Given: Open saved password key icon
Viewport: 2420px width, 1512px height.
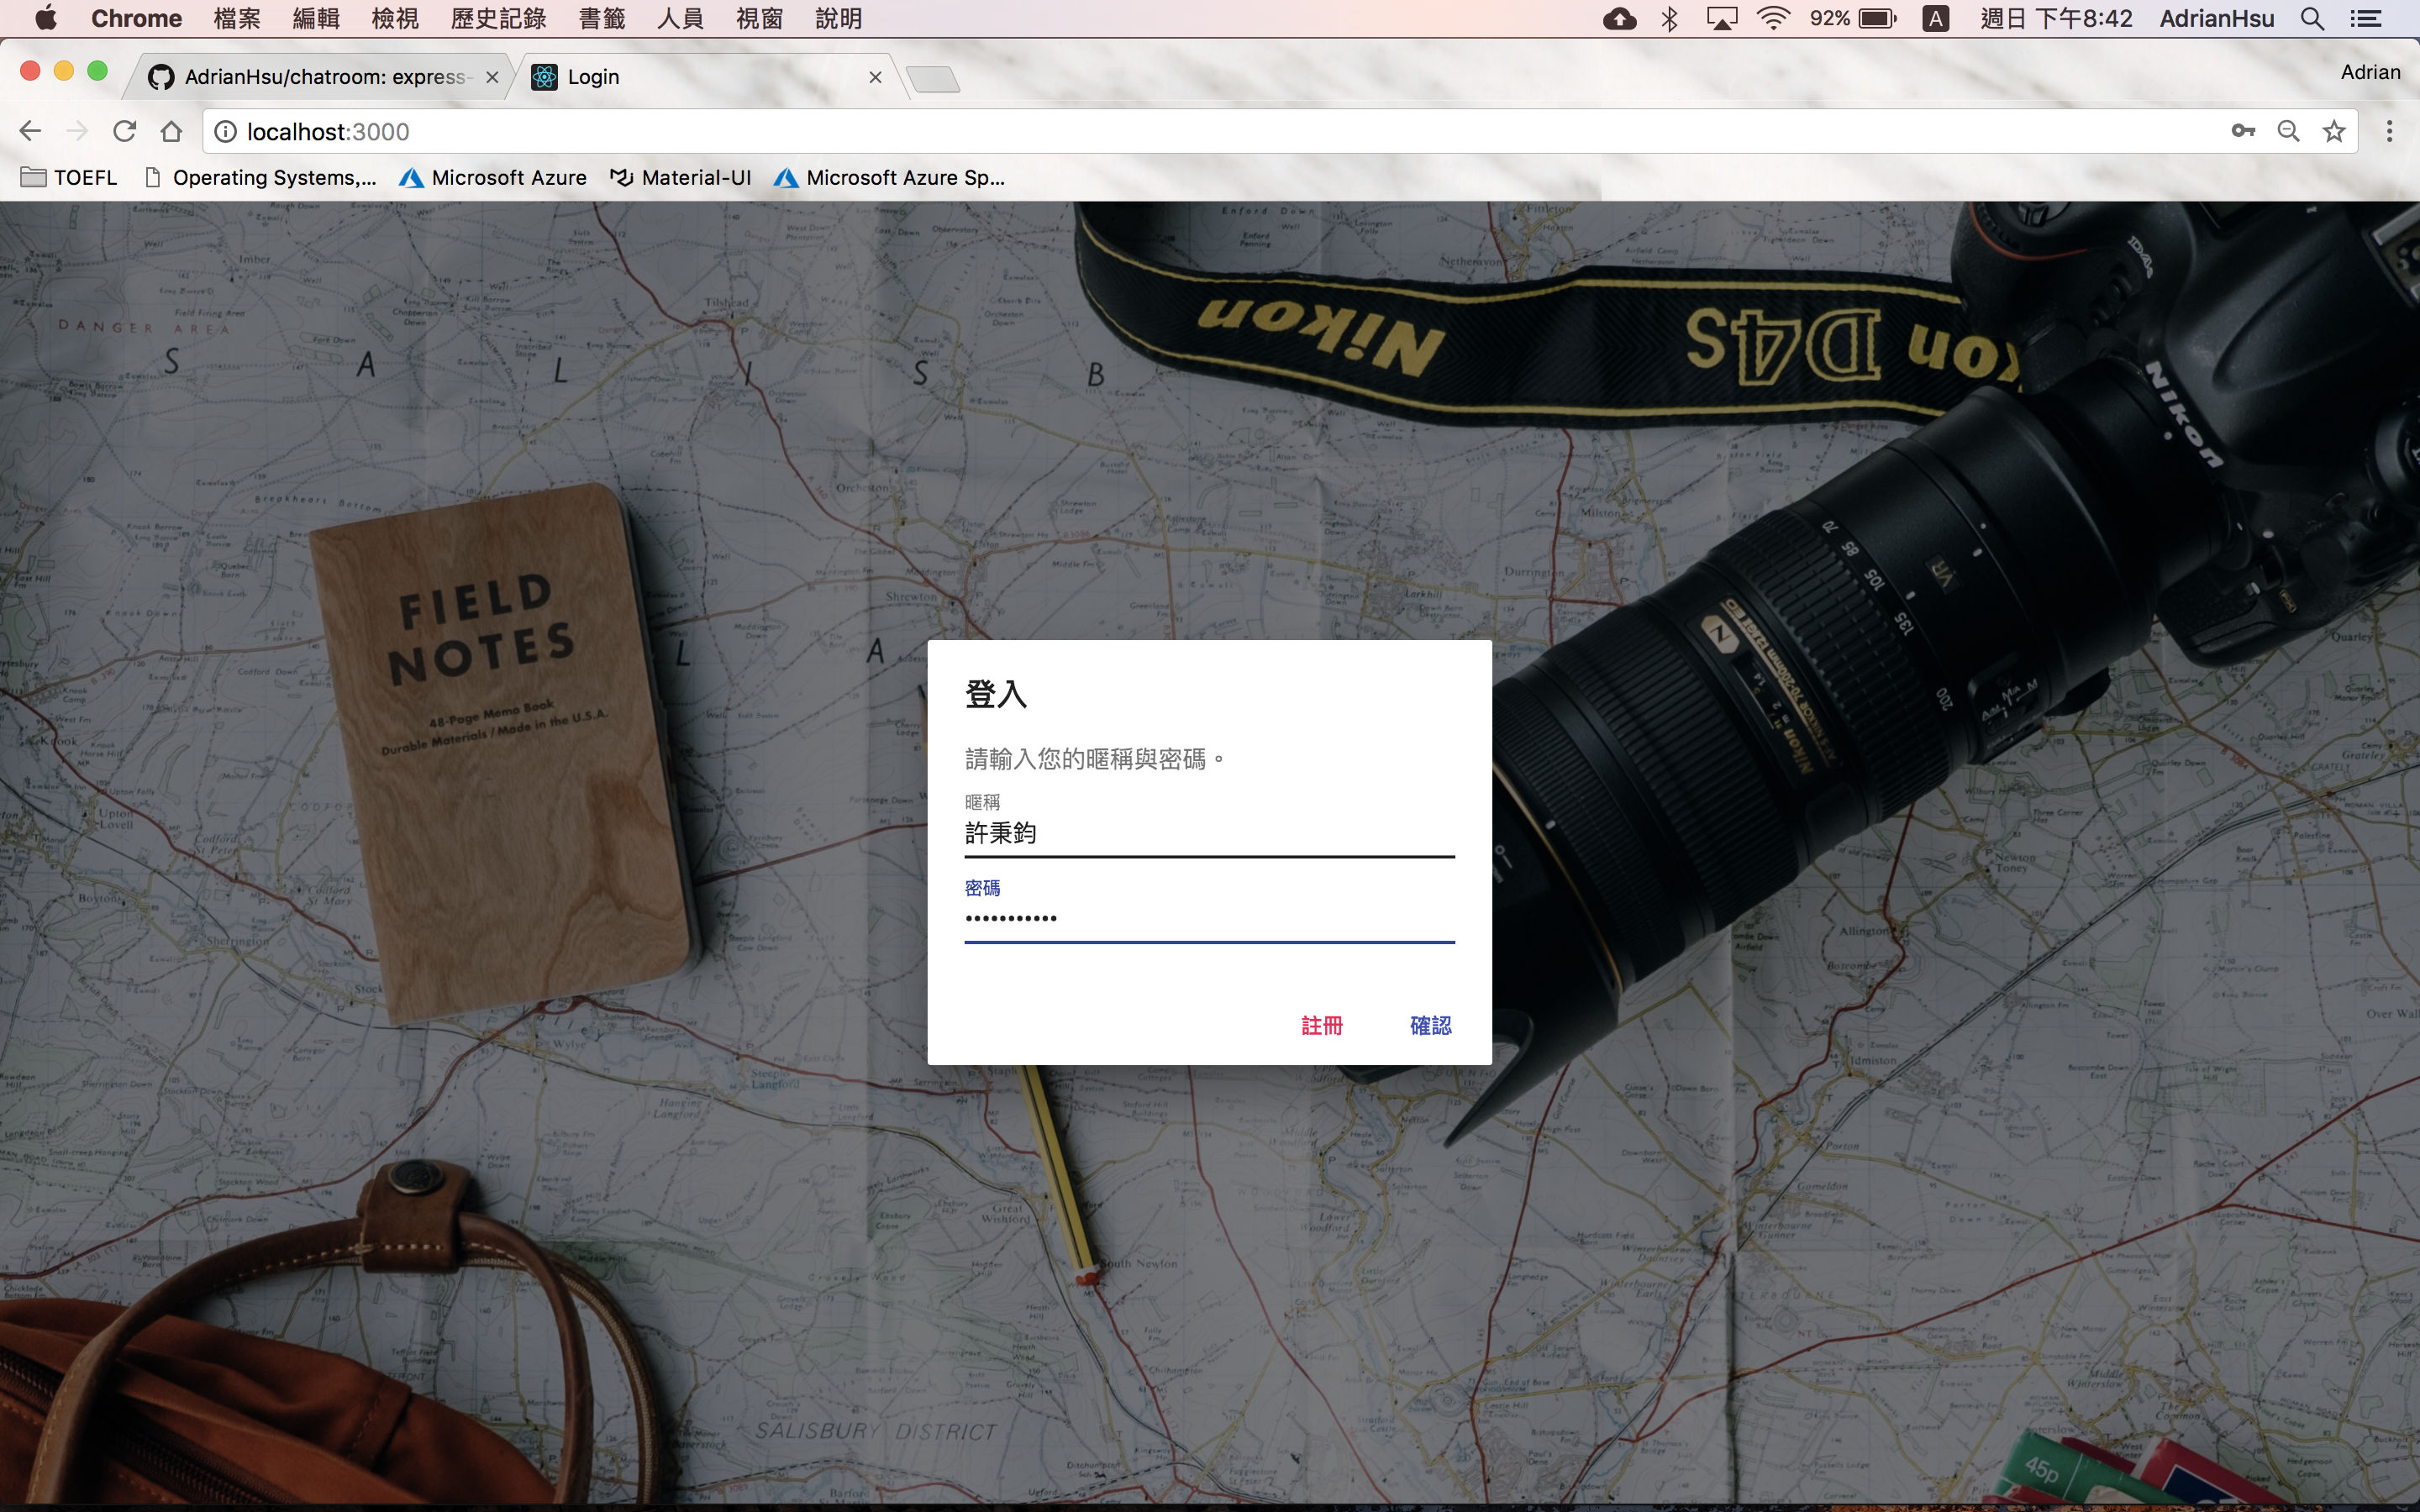Looking at the screenshot, I should pos(2243,131).
